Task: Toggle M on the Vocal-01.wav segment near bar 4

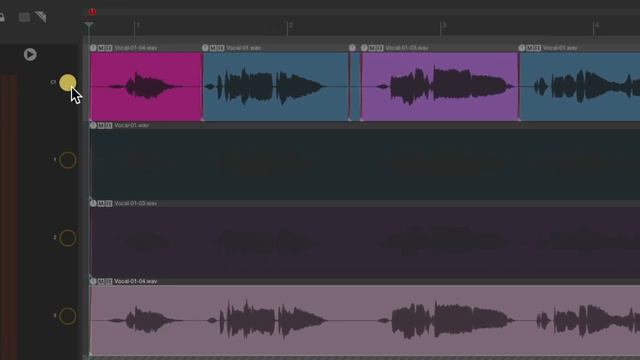Action: click(530, 48)
